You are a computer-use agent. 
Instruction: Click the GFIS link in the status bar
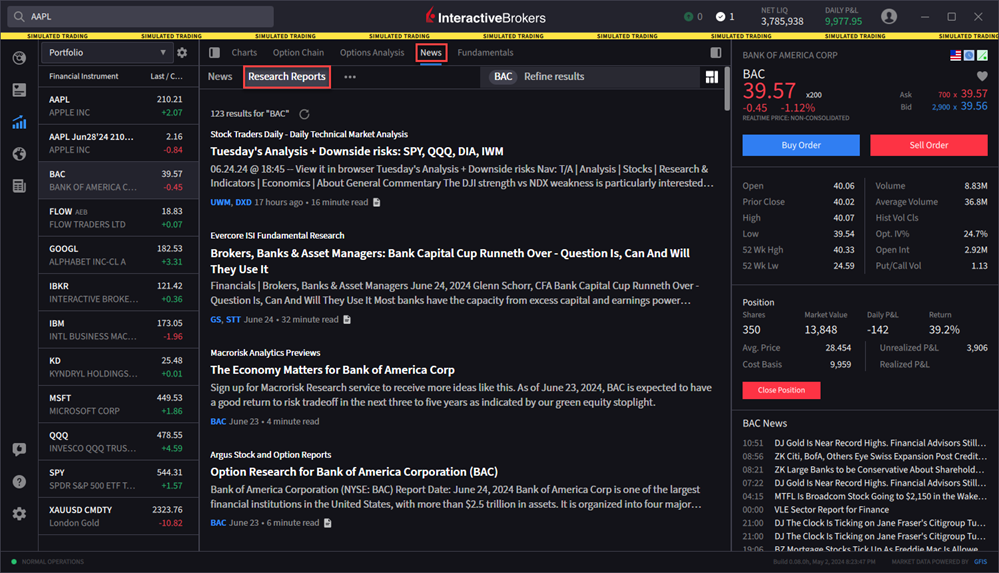point(981,562)
